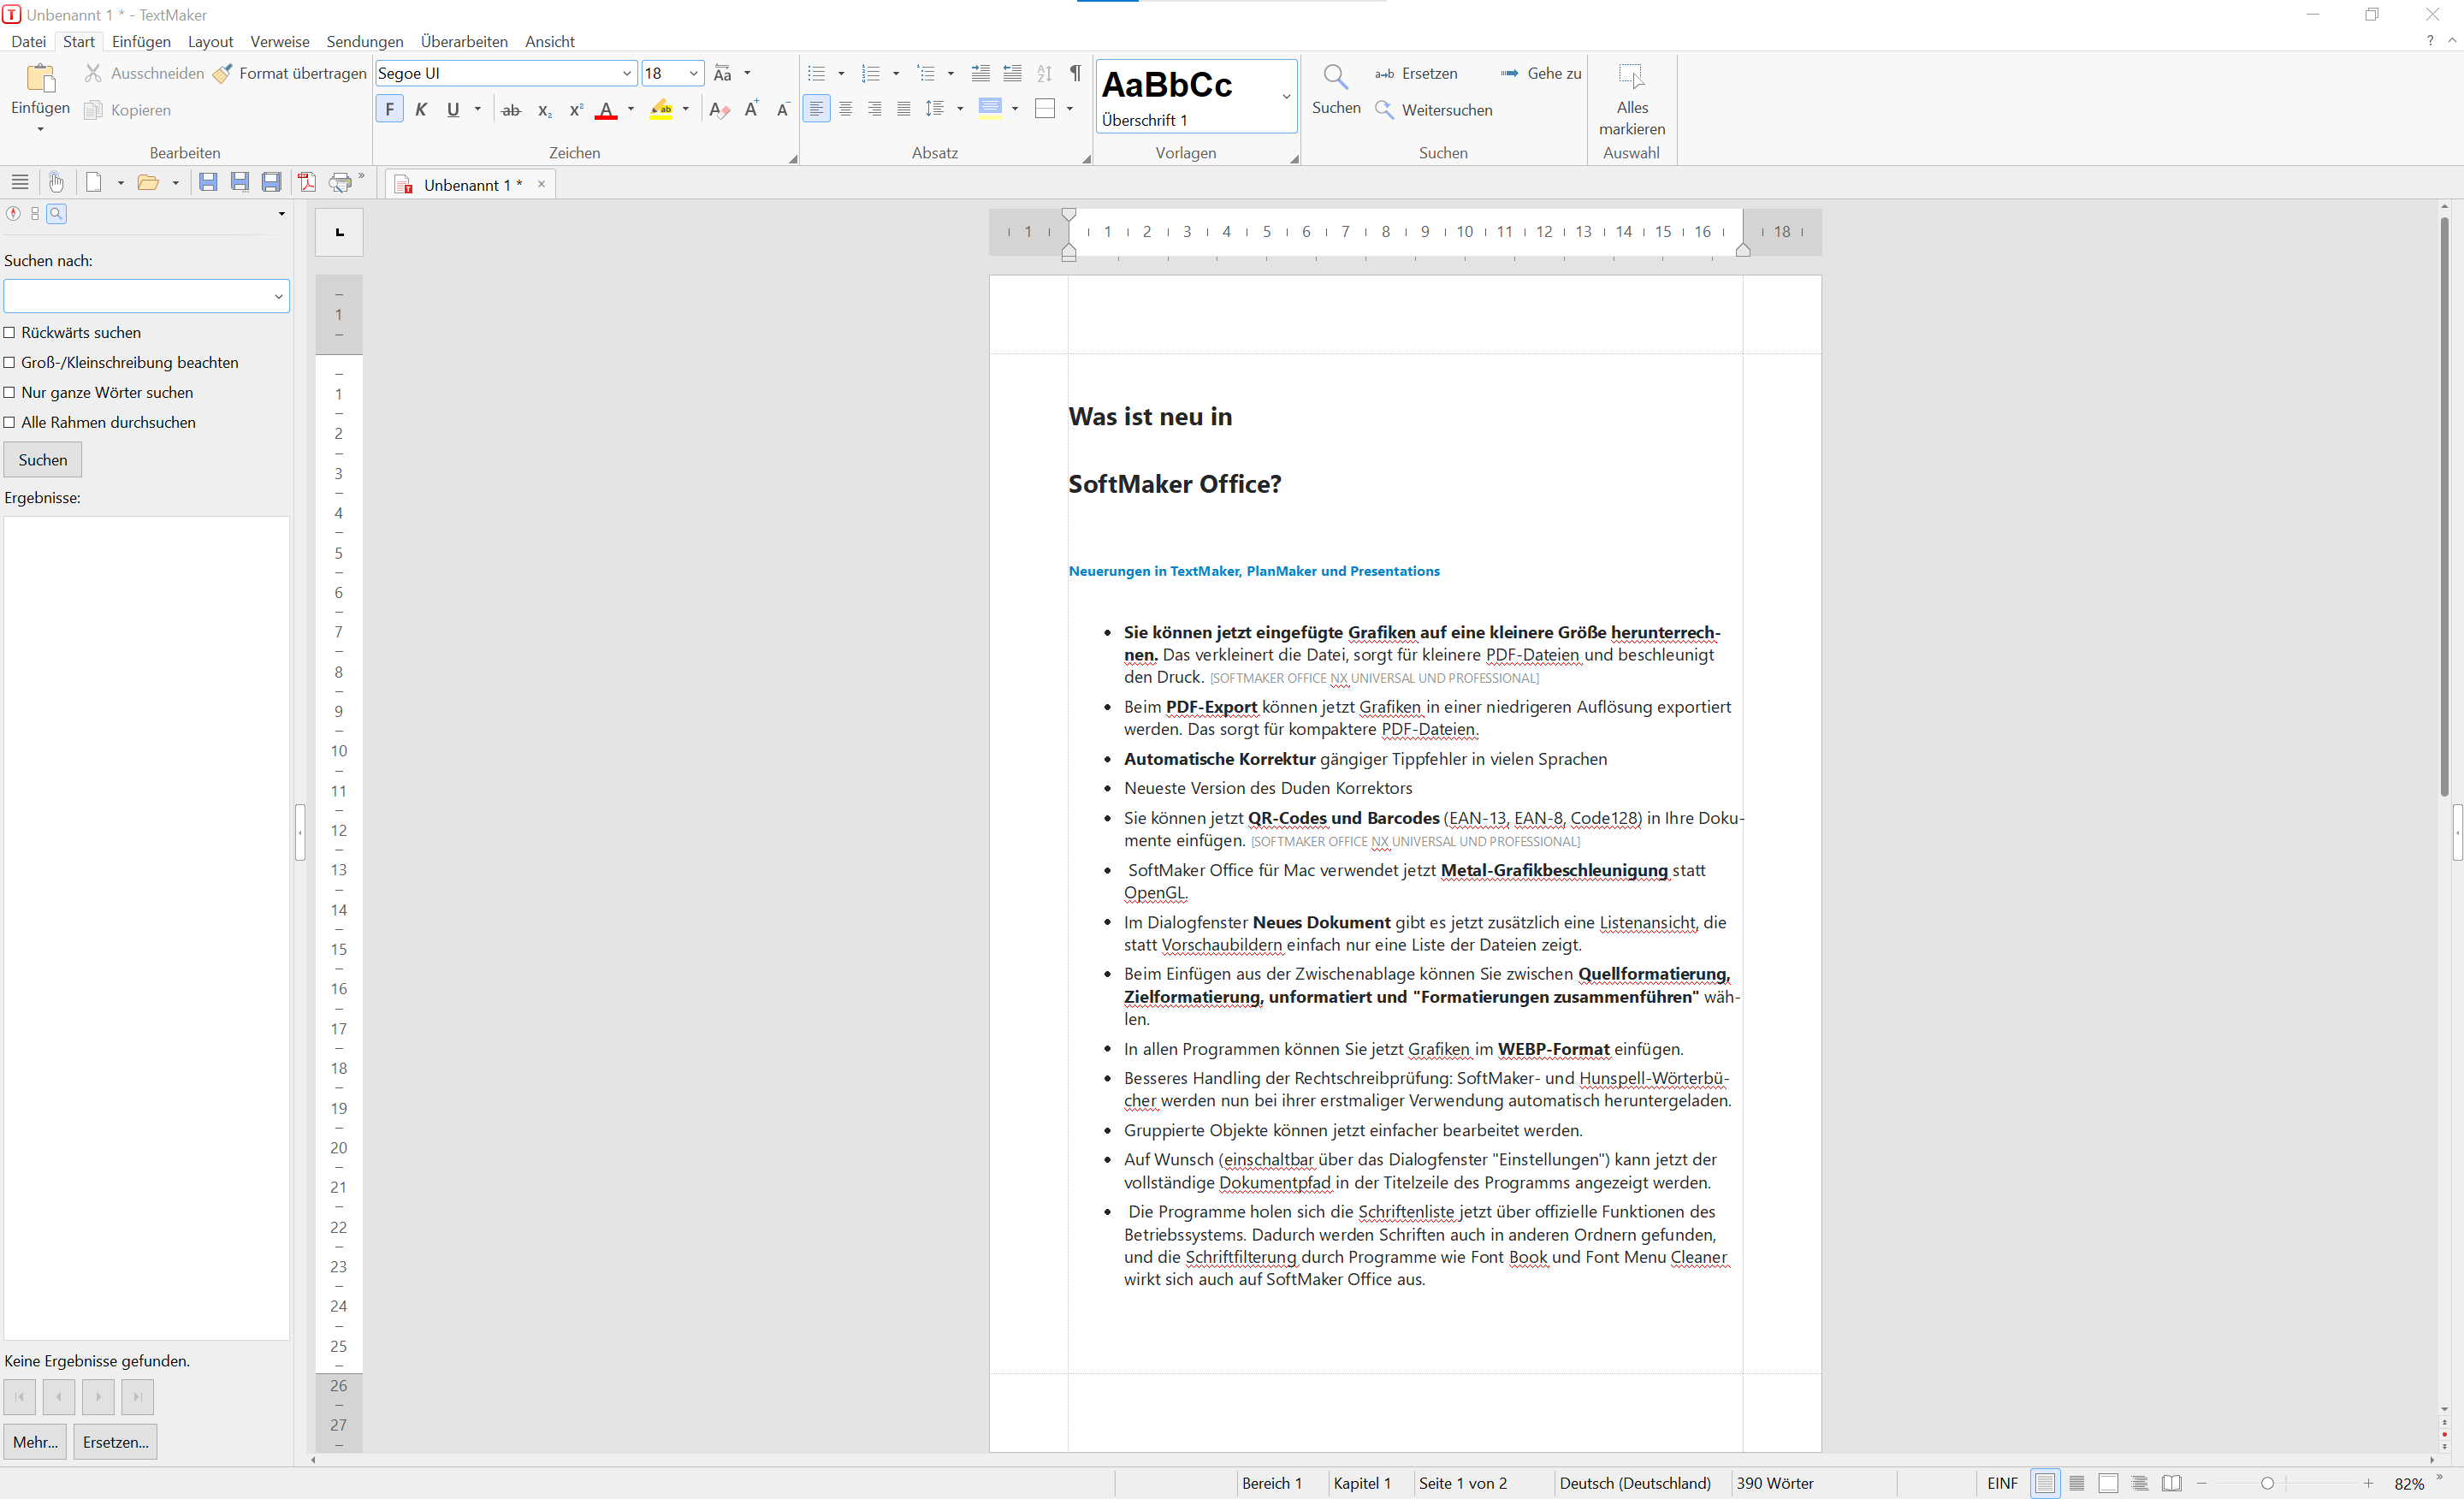This screenshot has height=1499, width=2464.
Task: Enable Rückwärts suchen checkbox
Action: 10,332
